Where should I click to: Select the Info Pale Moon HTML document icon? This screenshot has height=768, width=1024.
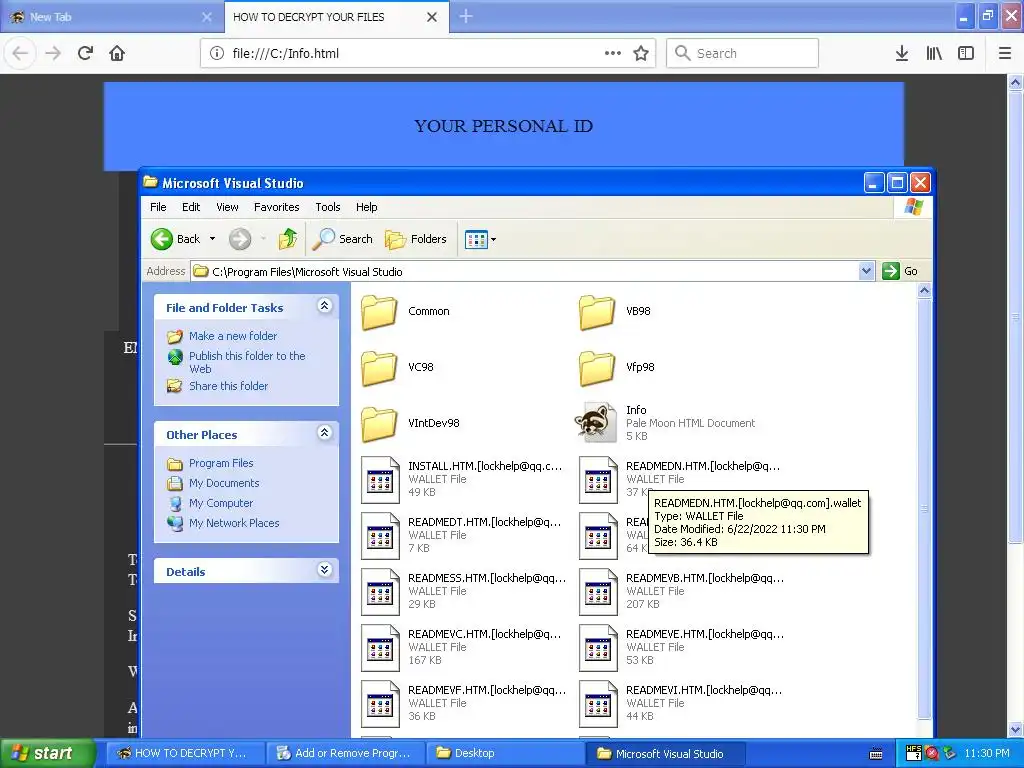coord(596,423)
